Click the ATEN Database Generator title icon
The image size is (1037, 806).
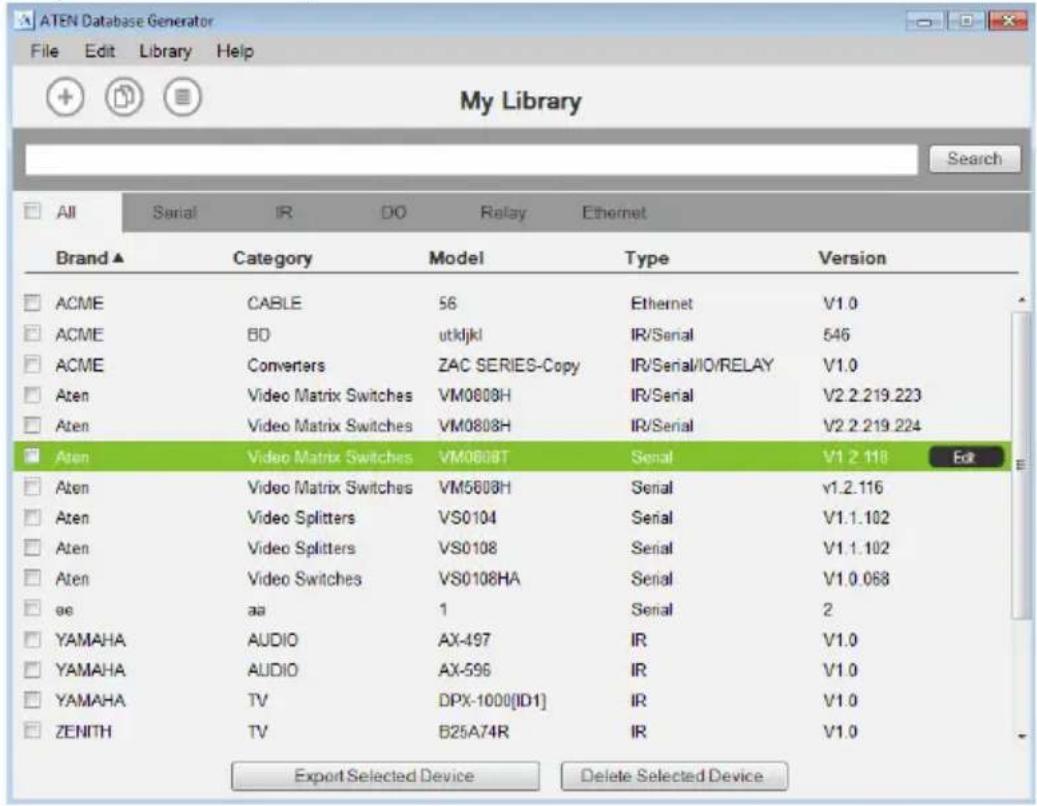(x=24, y=20)
